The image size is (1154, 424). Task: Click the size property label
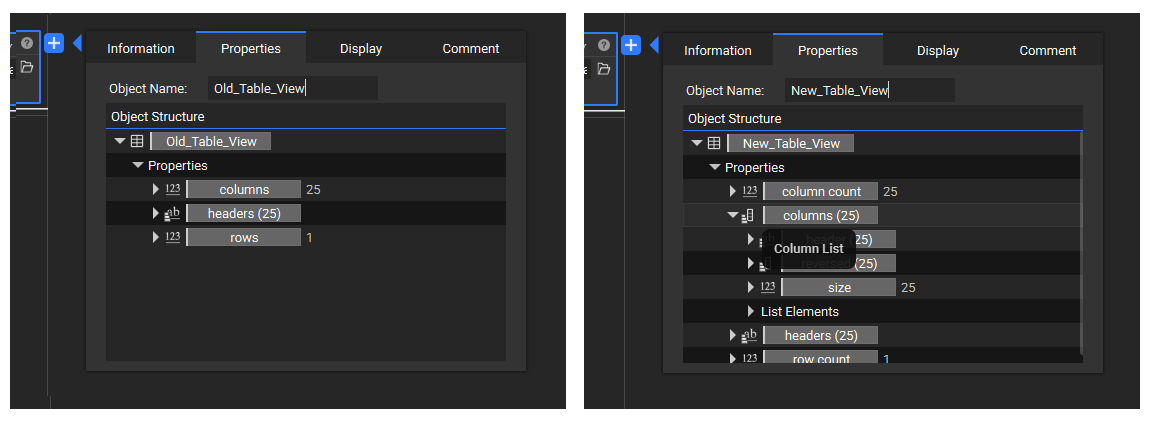pyautogui.click(x=838, y=288)
